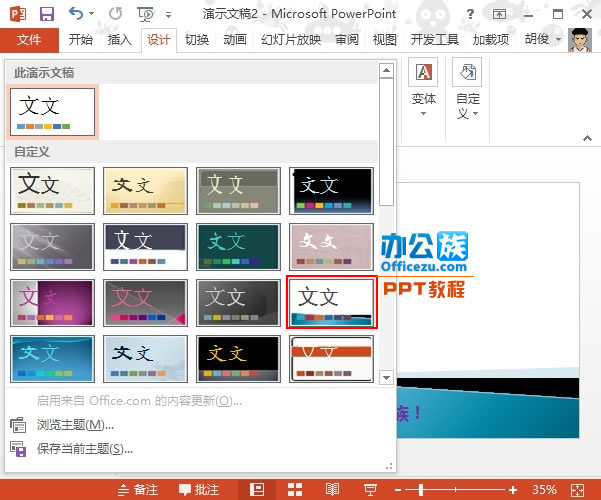601x500 pixels.
Task: Undo the last action
Action: [x=76, y=14]
